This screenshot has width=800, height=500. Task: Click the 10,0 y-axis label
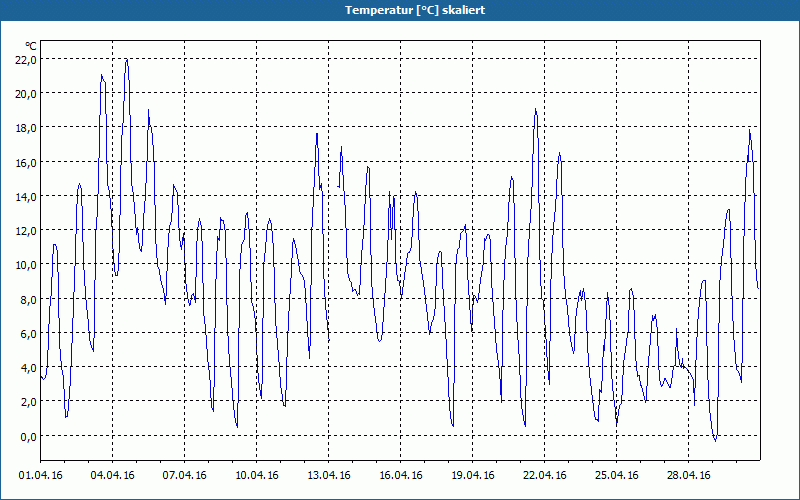(x=26, y=265)
